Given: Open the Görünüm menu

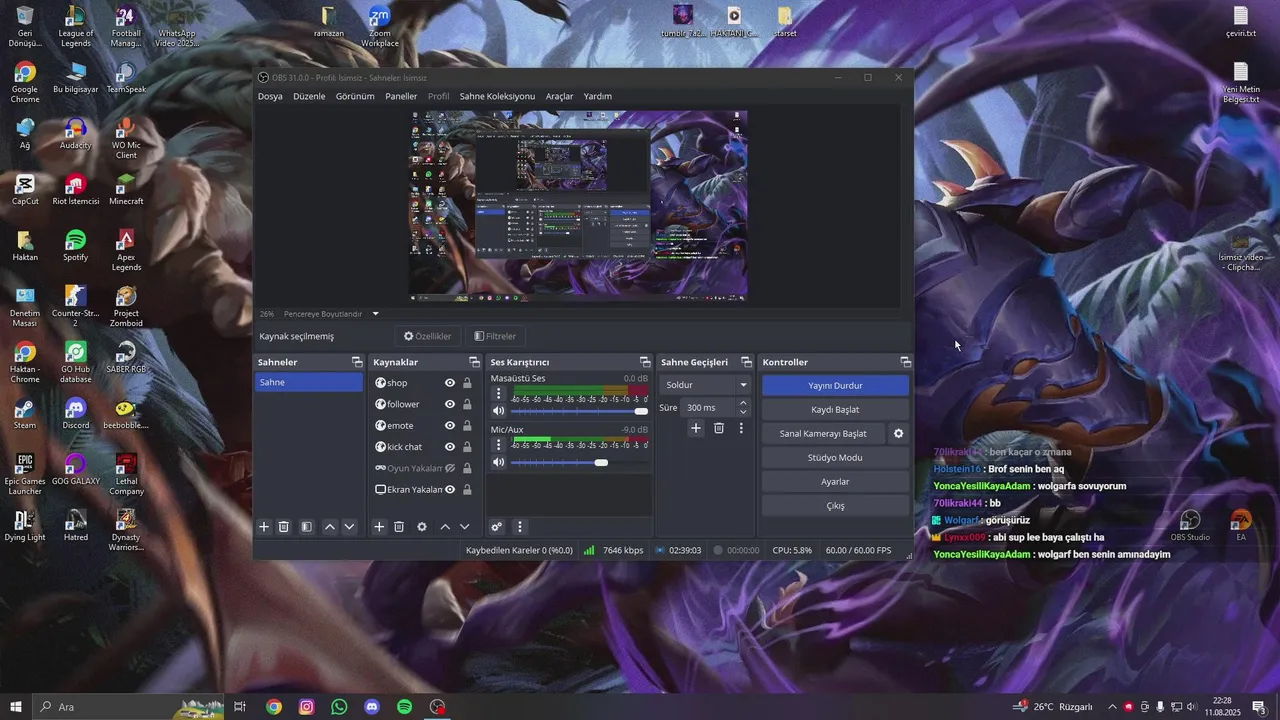Looking at the screenshot, I should pyautogui.click(x=355, y=96).
